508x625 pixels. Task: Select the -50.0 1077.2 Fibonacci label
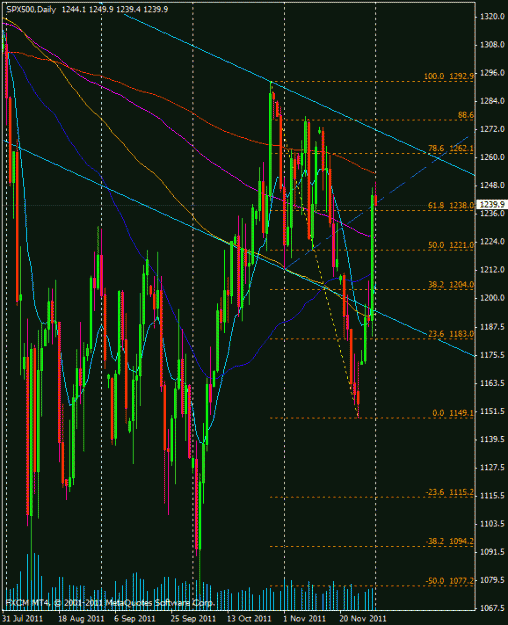pos(450,581)
